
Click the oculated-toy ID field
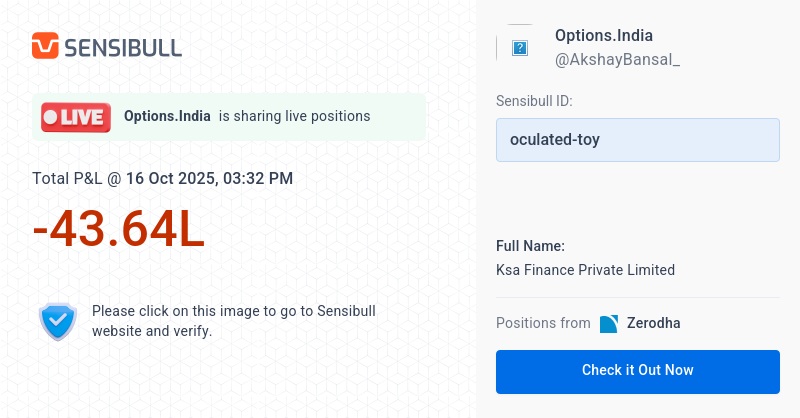(x=637, y=140)
